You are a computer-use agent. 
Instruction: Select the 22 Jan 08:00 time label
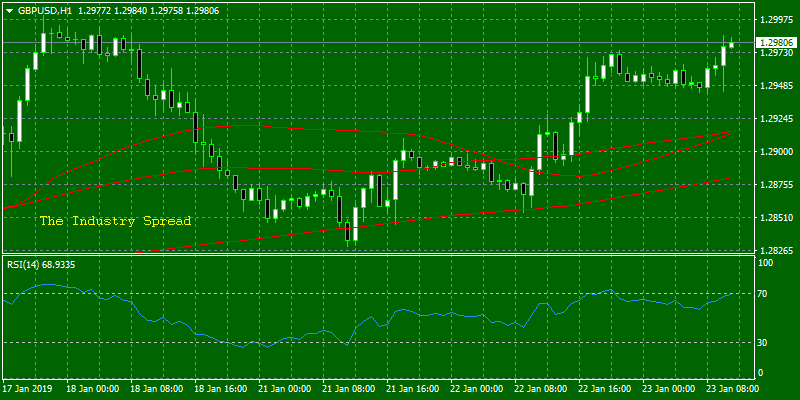542,389
